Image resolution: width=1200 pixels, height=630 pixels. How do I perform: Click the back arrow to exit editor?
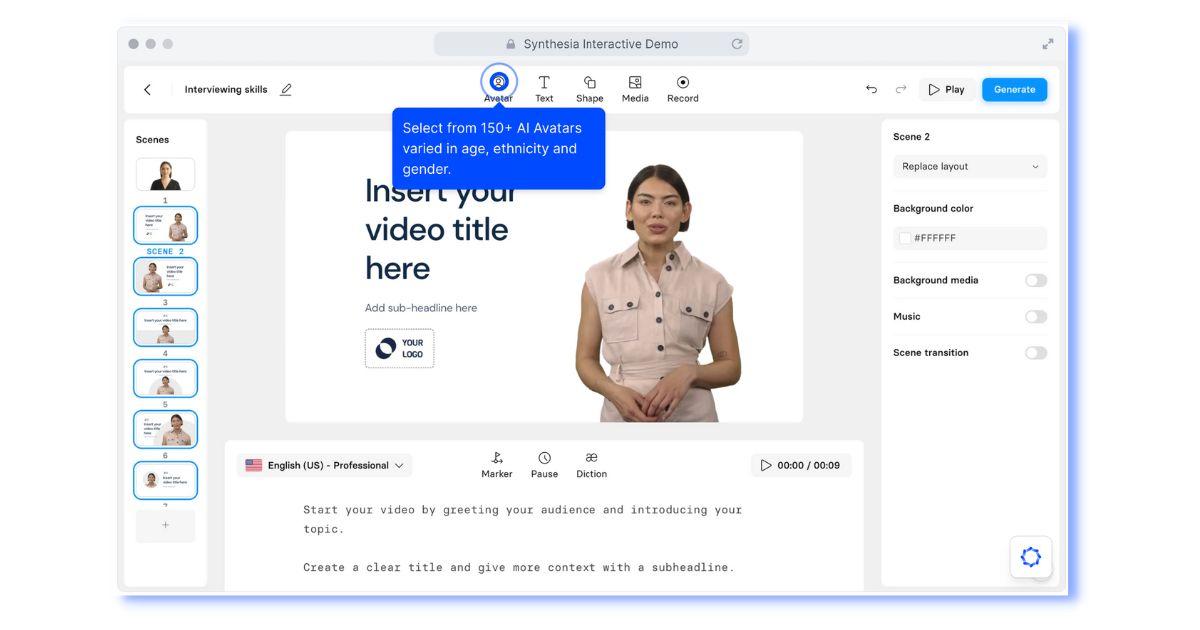(148, 90)
